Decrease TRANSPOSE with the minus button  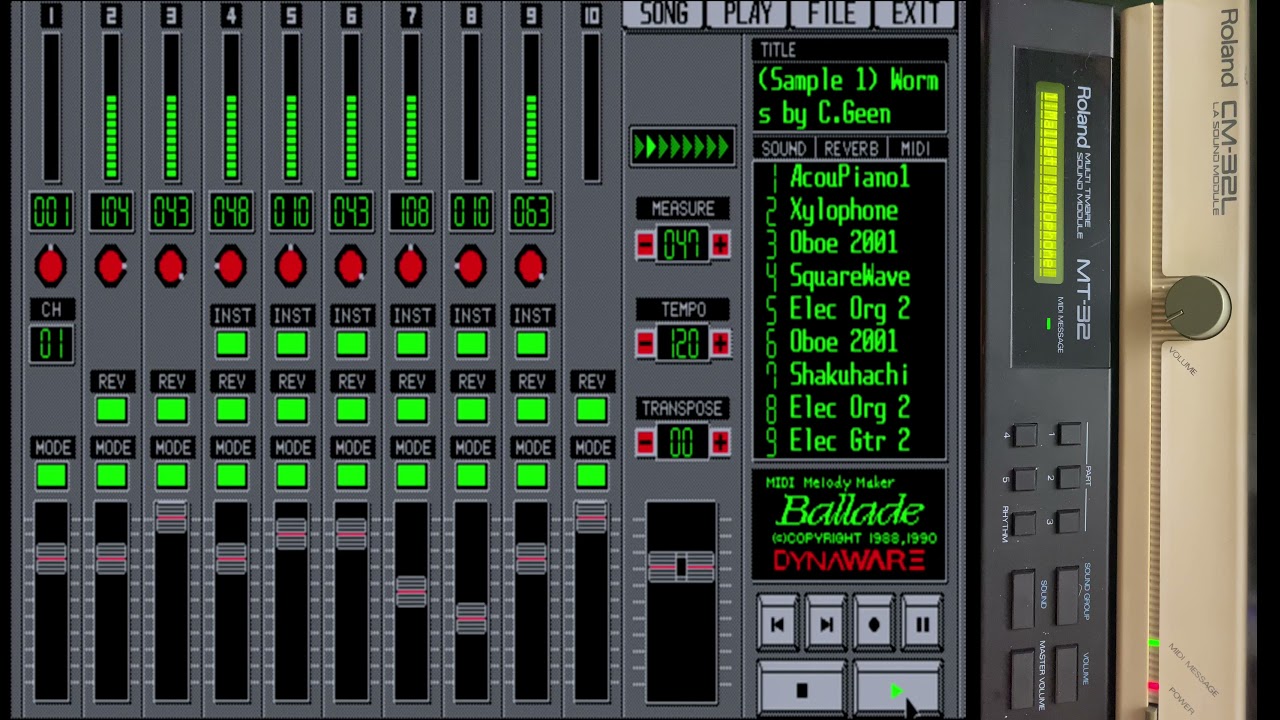pos(646,442)
